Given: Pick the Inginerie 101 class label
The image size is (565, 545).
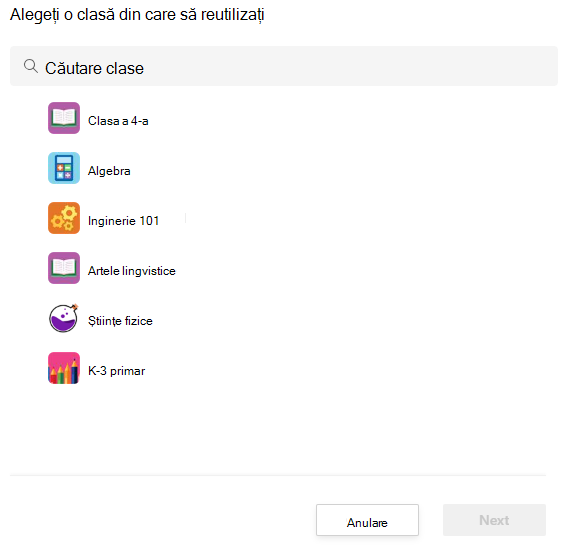Looking at the screenshot, I should [124, 221].
